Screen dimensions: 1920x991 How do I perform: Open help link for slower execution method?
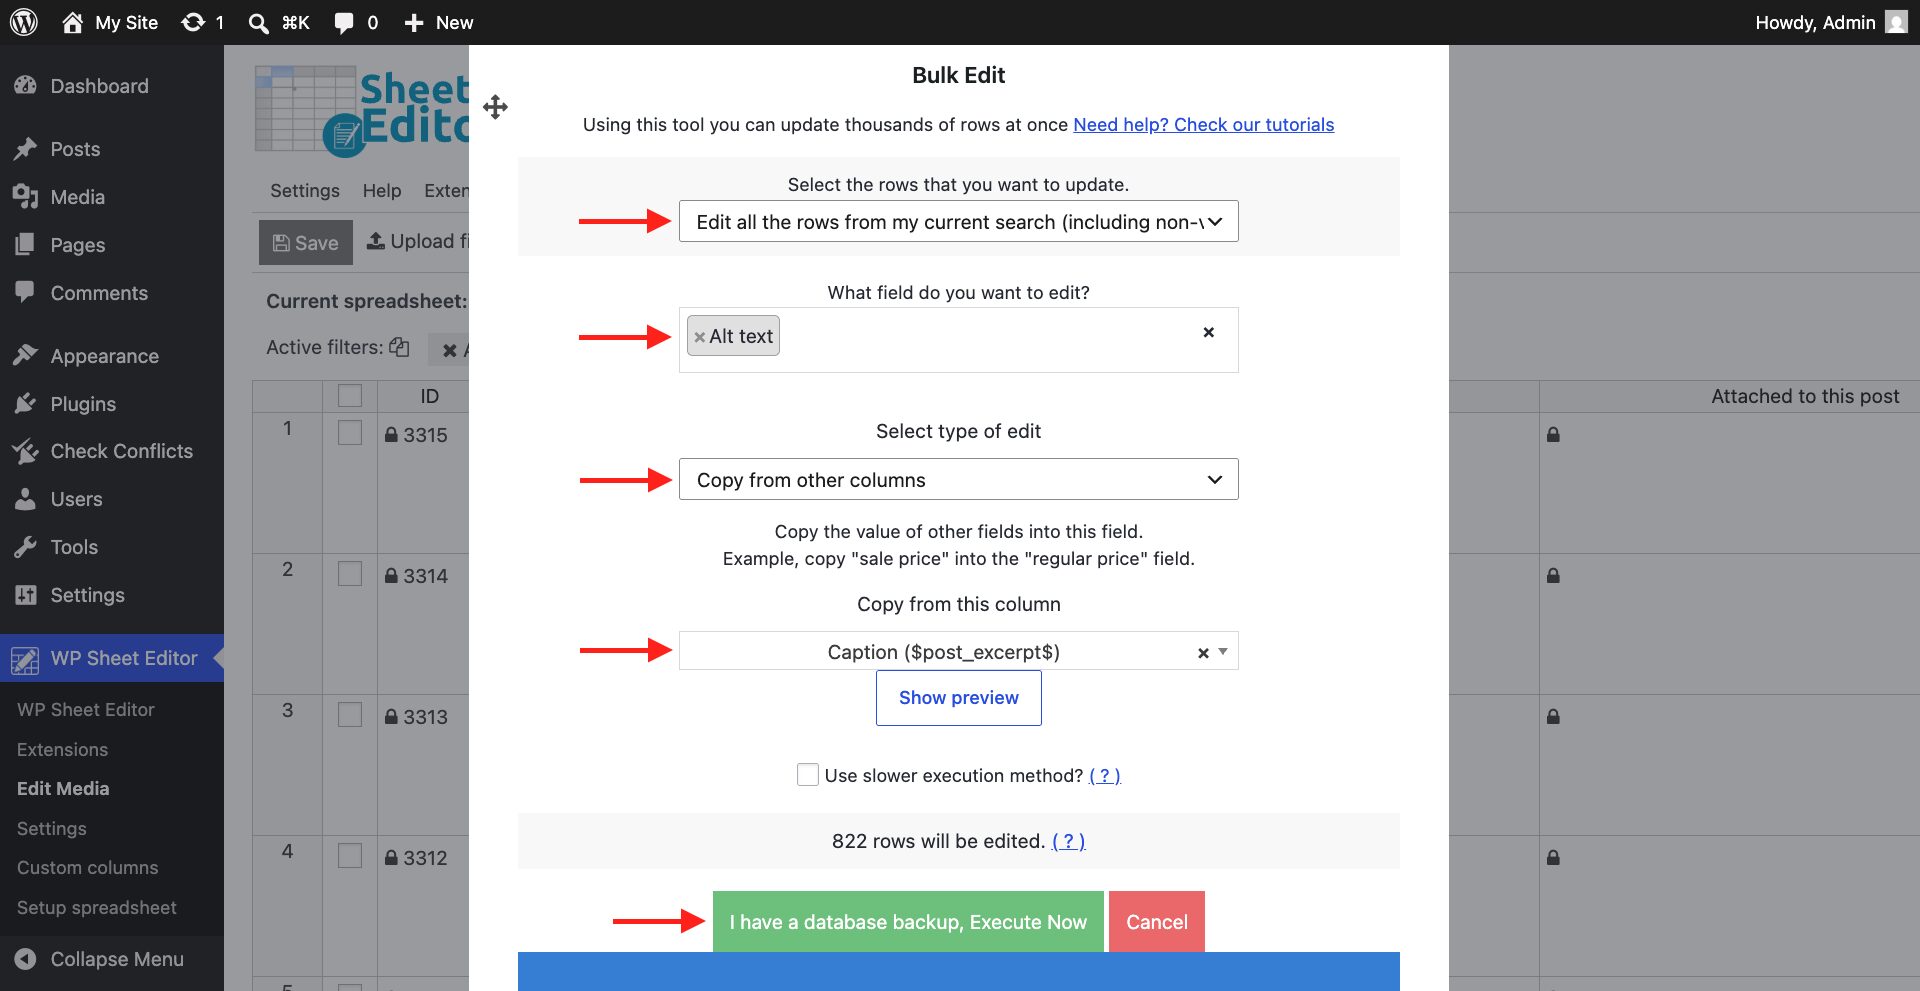1104,776
